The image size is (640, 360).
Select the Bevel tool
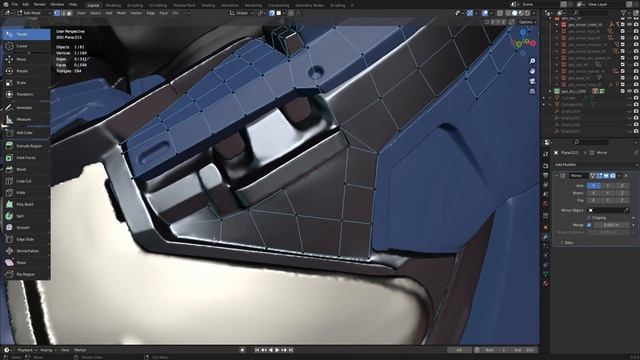pyautogui.click(x=26, y=169)
